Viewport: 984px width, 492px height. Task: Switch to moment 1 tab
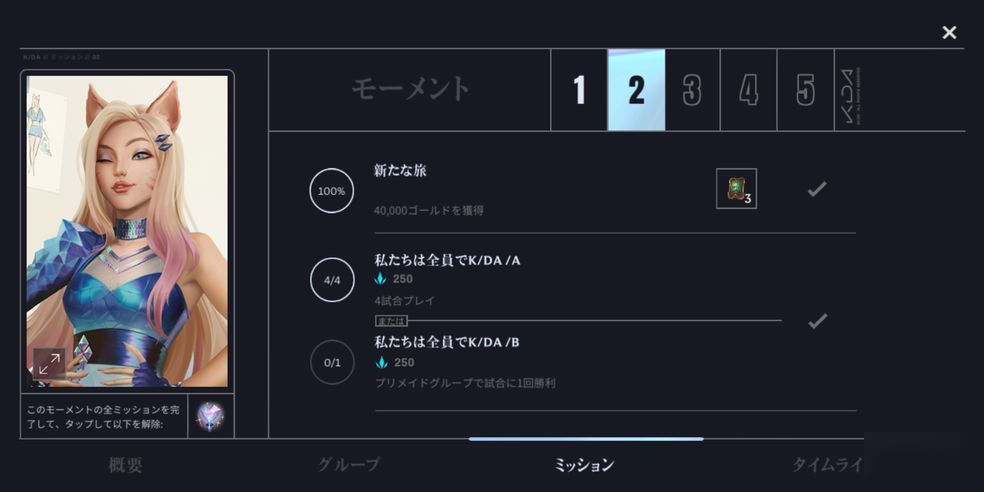coord(579,90)
